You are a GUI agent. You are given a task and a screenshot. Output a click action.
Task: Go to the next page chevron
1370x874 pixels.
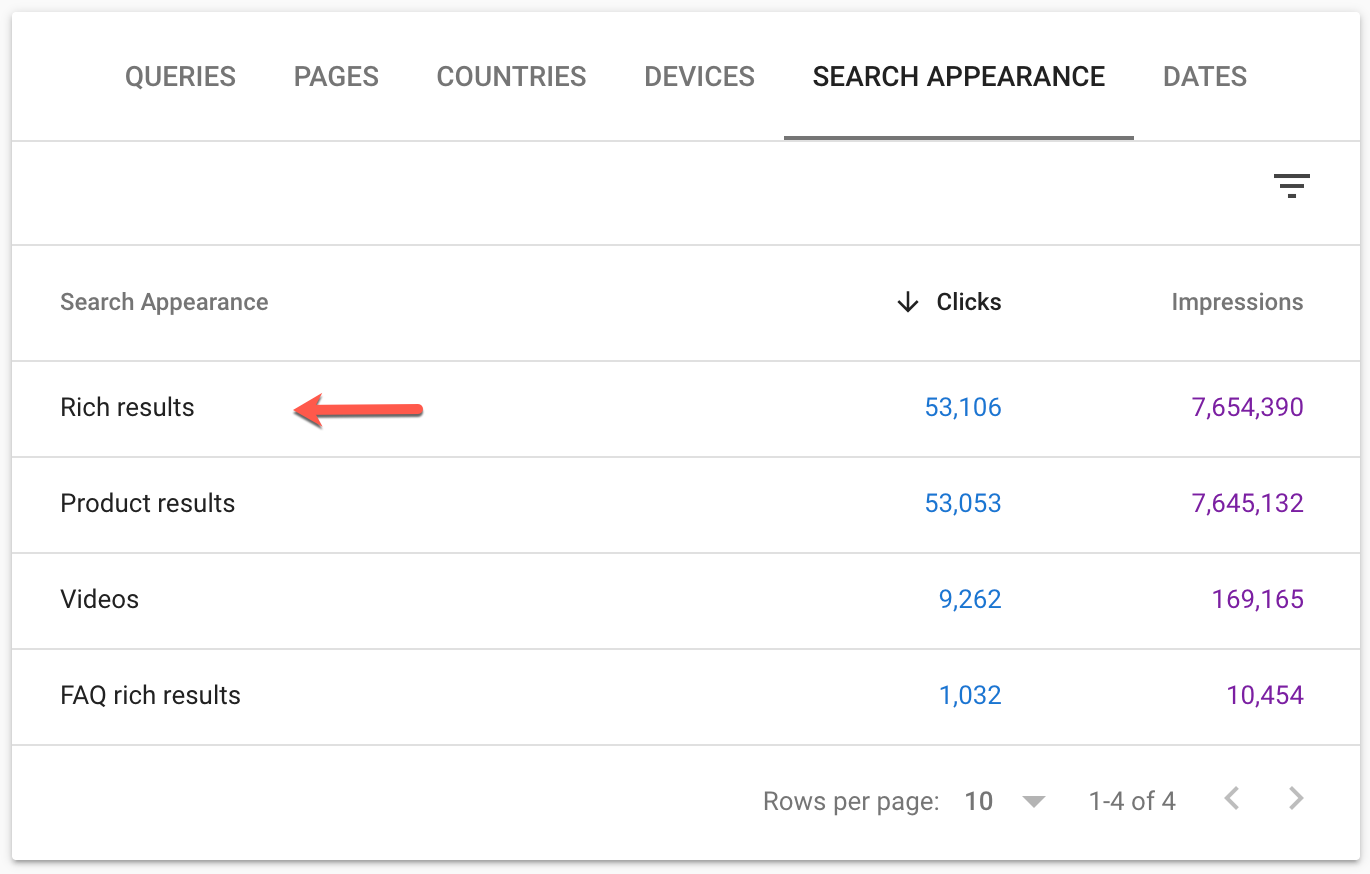tap(1295, 799)
